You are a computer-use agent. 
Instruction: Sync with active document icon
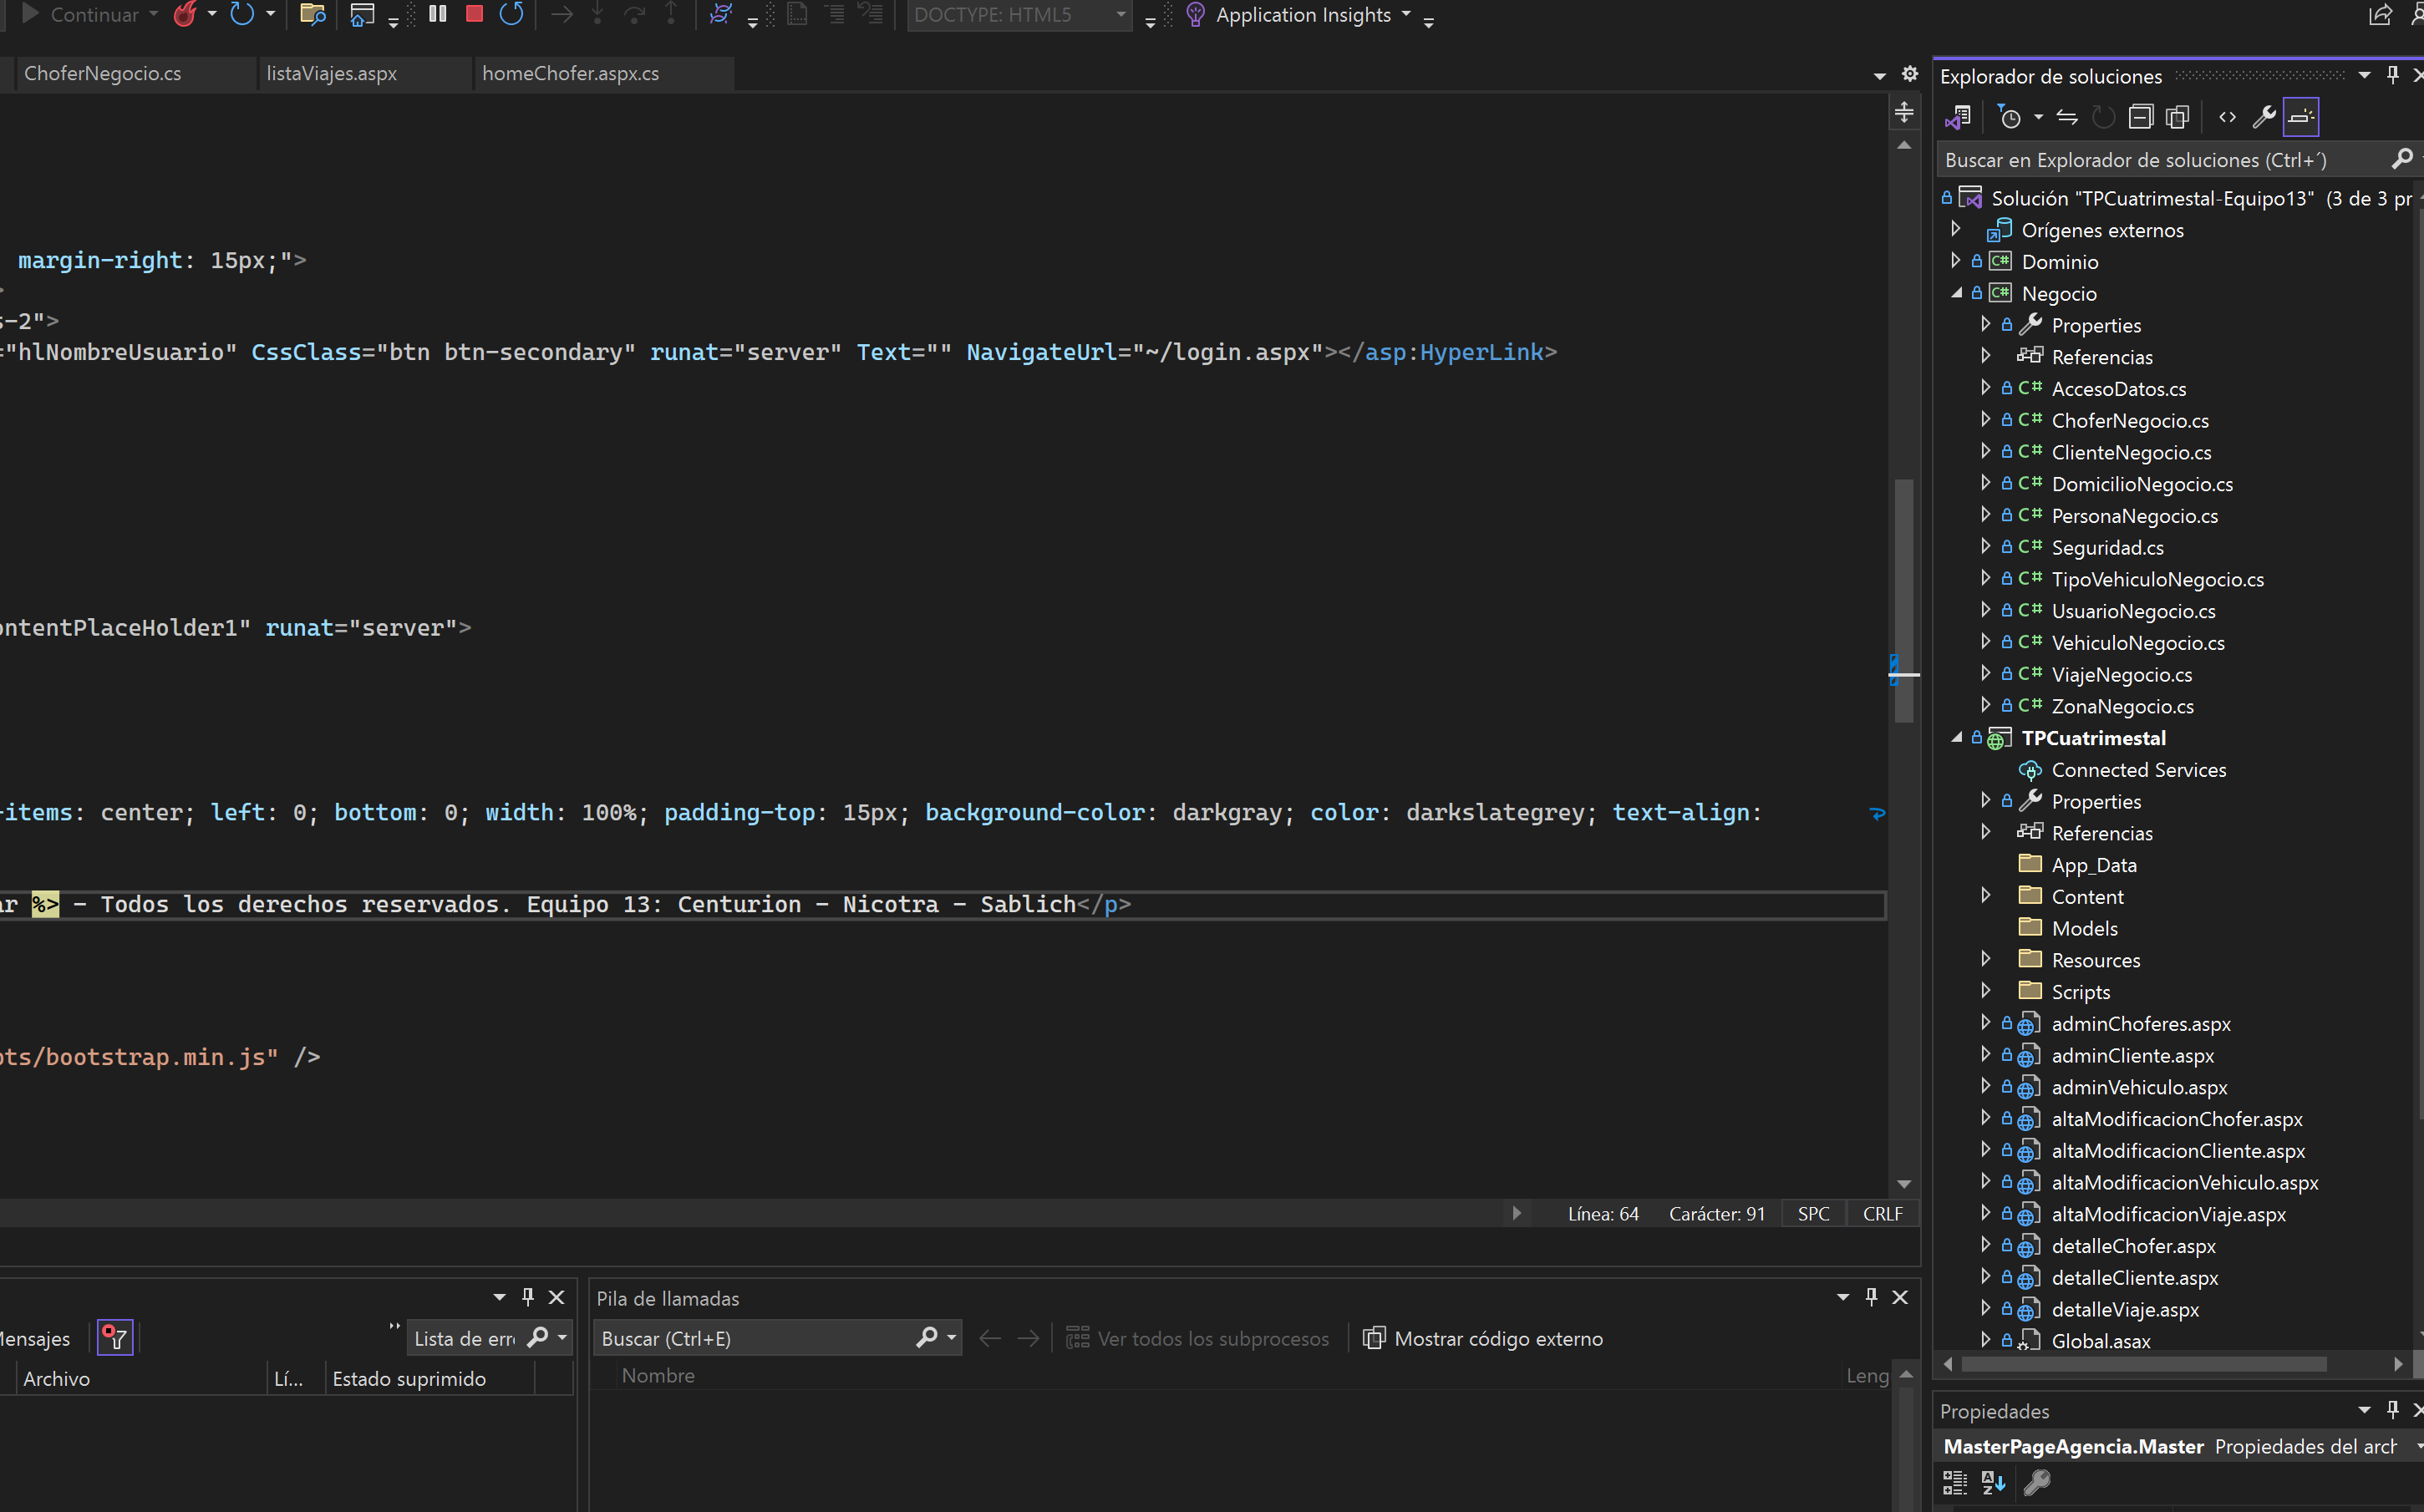coord(2067,117)
